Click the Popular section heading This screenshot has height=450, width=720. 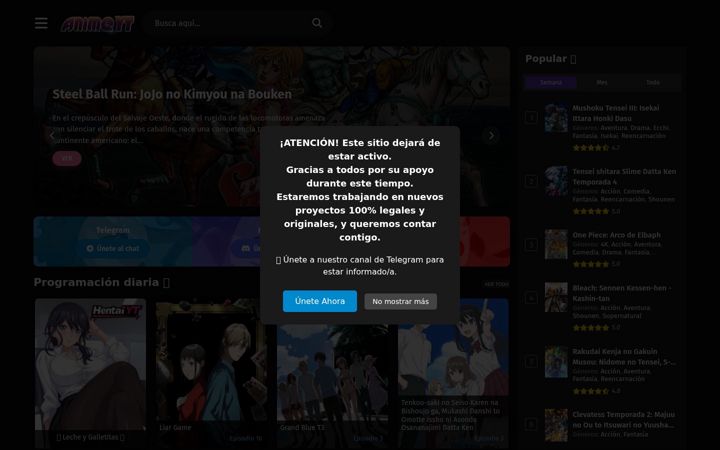point(551,59)
